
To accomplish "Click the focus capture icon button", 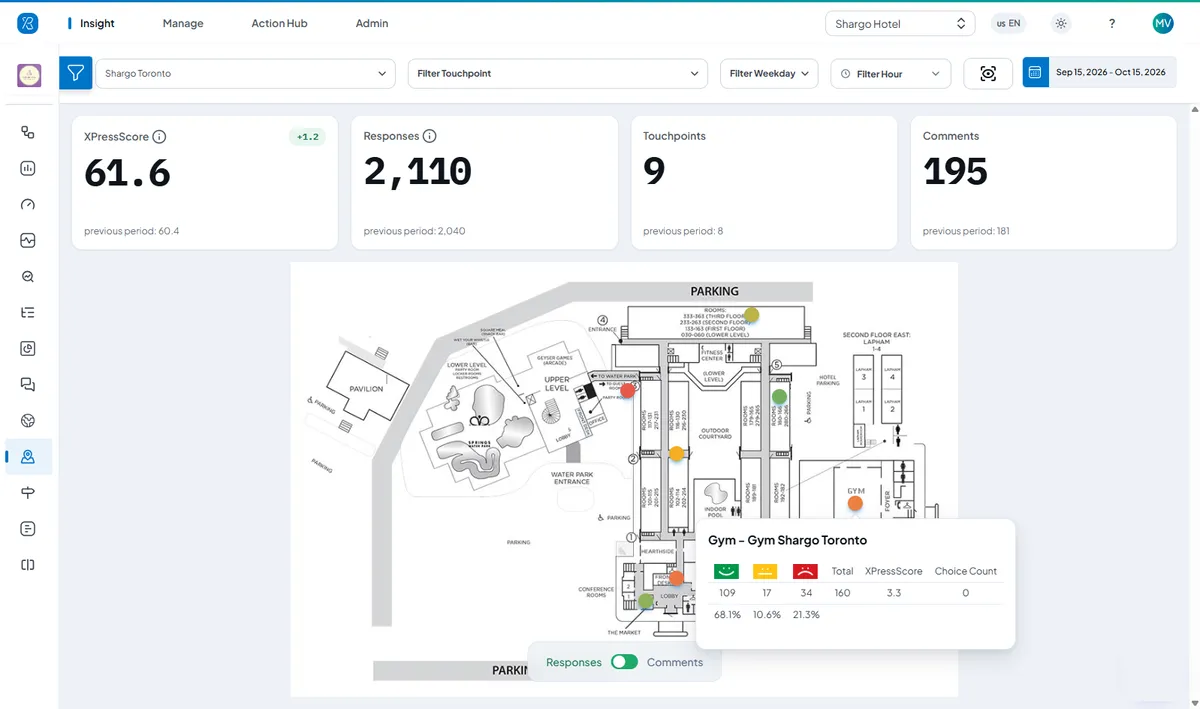I will (988, 73).
